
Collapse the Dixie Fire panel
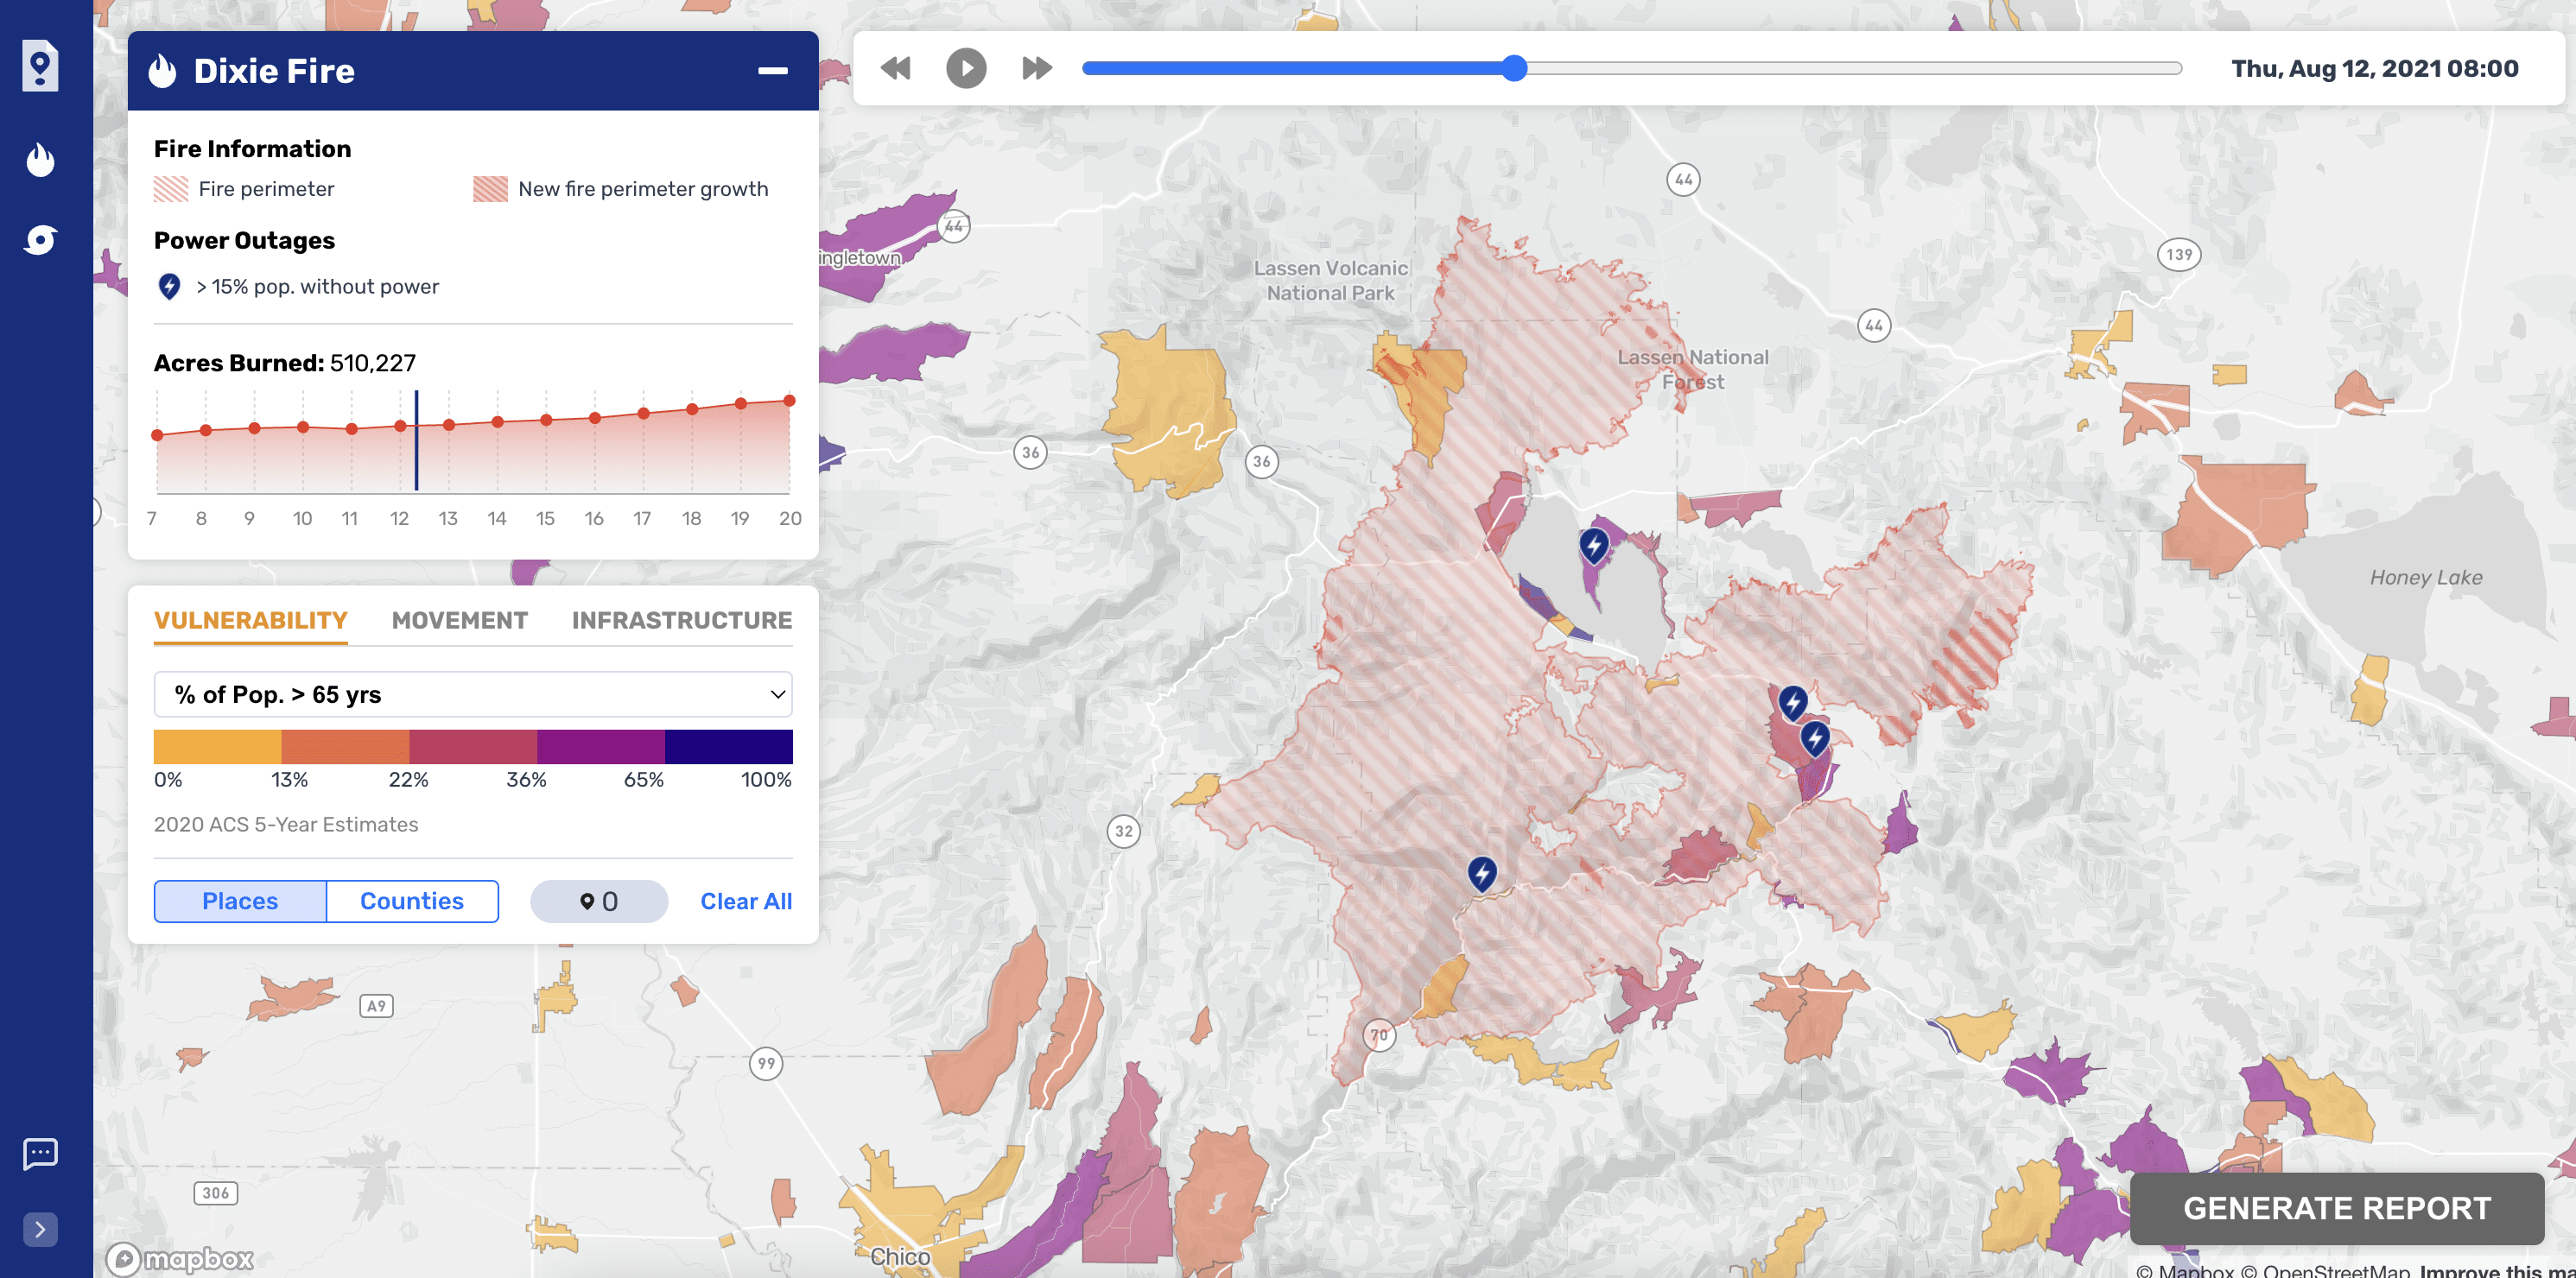772,71
